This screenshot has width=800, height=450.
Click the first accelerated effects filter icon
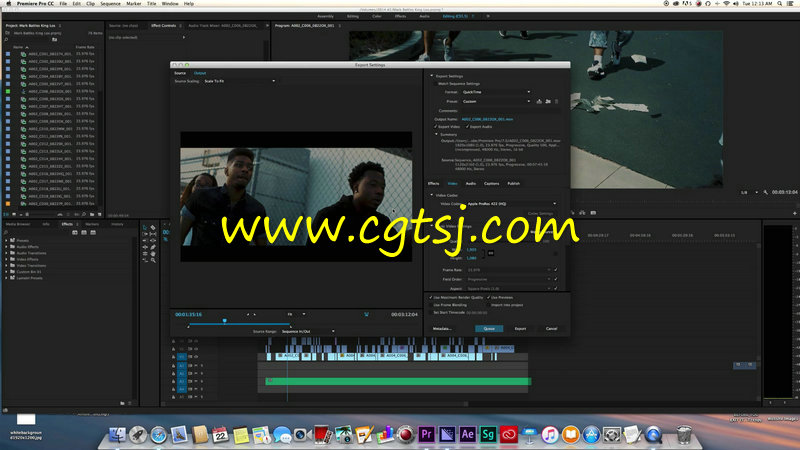pyautogui.click(x=75, y=233)
